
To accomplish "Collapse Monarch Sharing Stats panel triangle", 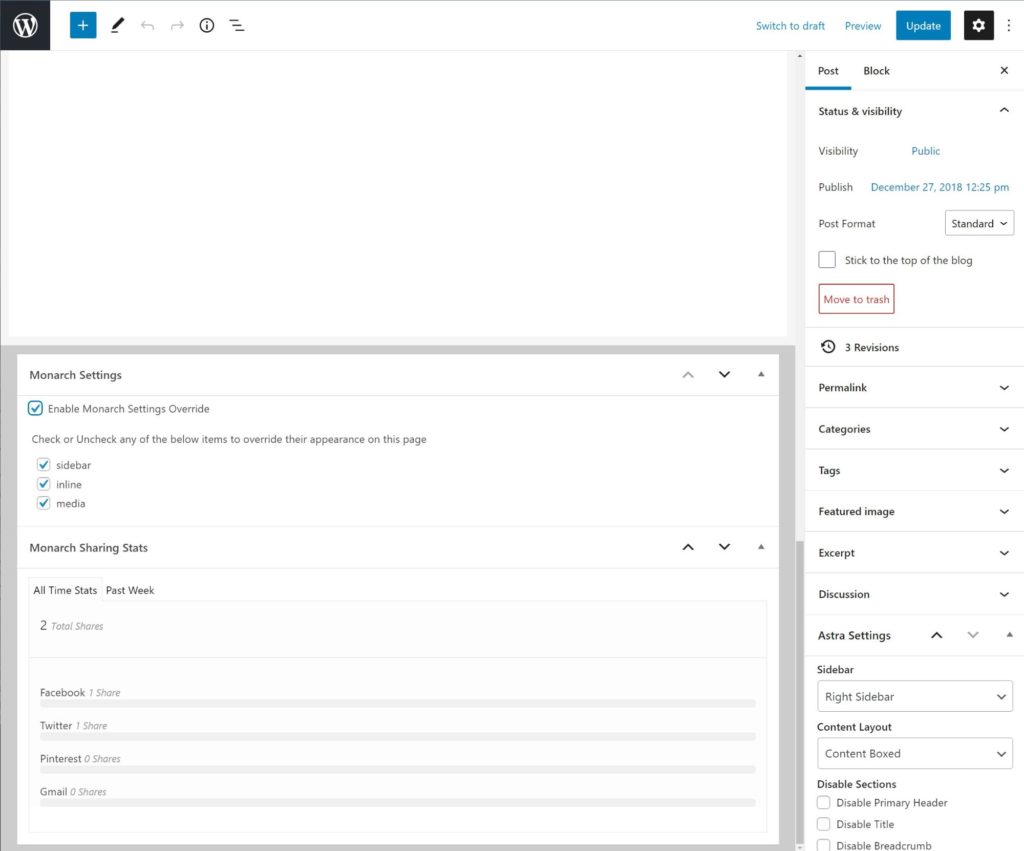I will 761,547.
